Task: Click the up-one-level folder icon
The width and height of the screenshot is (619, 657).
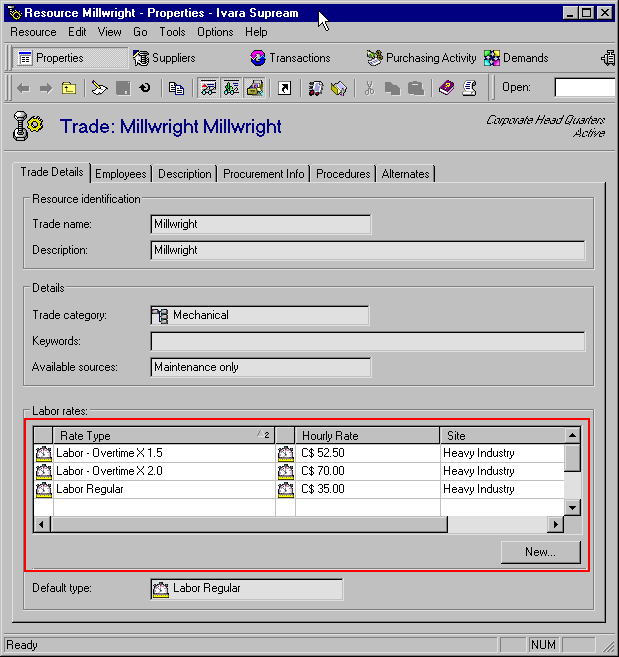Action: click(69, 88)
